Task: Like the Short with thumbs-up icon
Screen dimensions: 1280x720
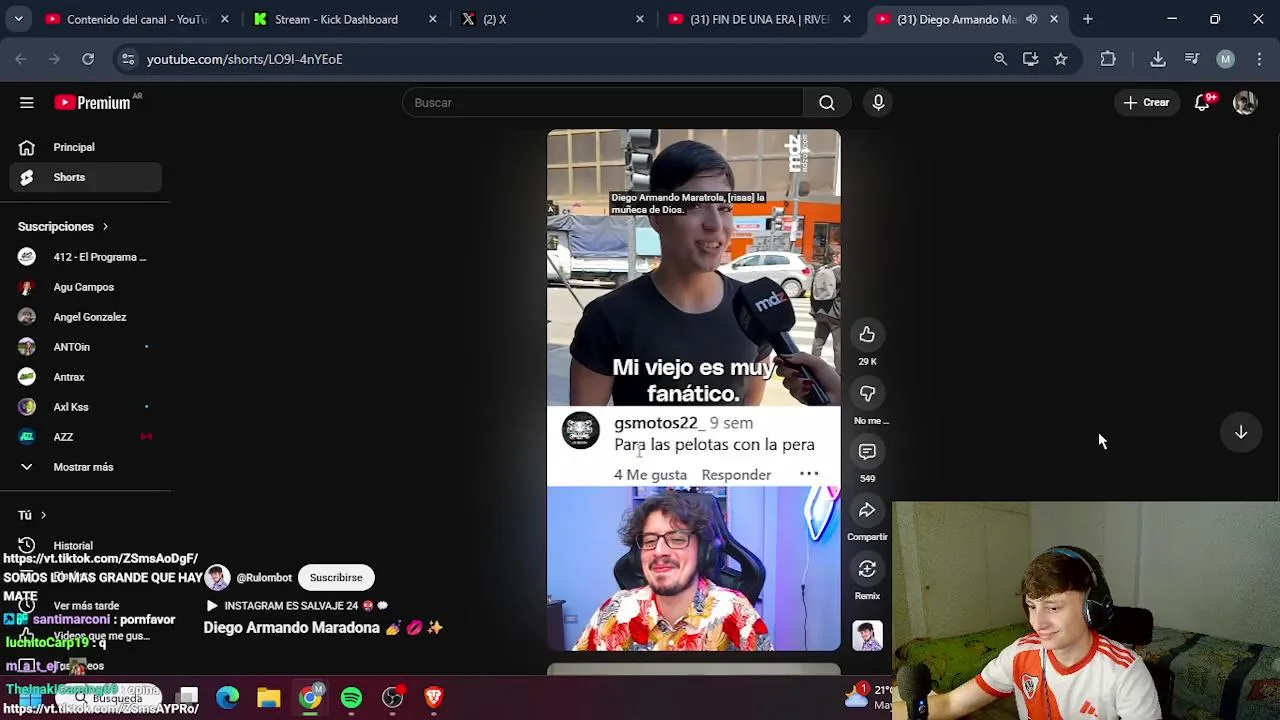Action: pyautogui.click(x=867, y=335)
